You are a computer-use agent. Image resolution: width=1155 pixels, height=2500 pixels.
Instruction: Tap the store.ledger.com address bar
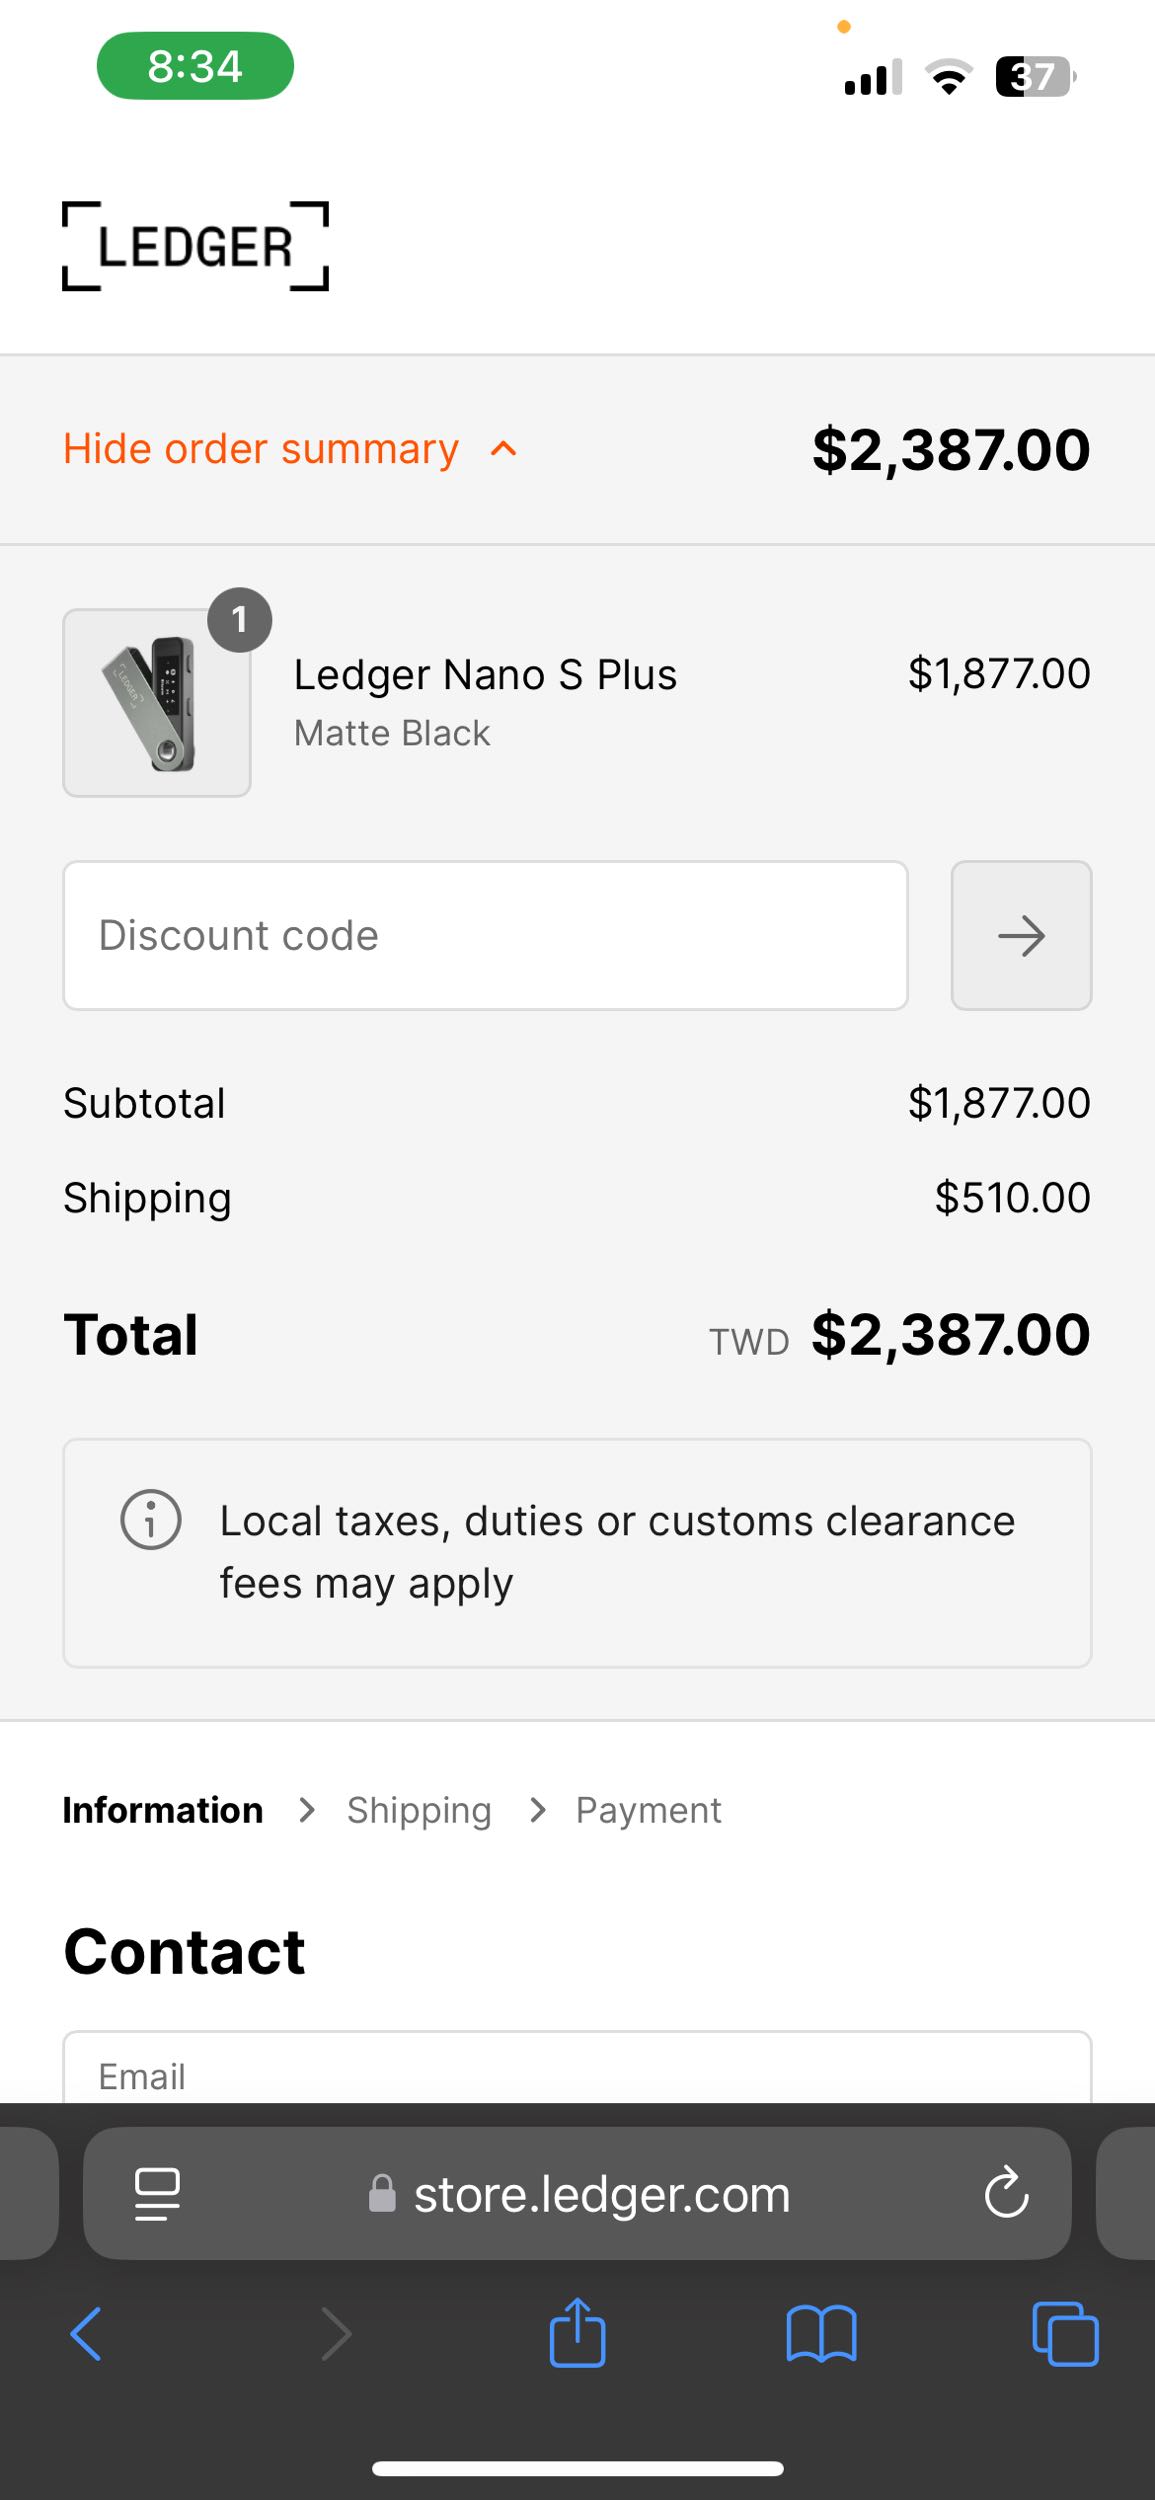tap(600, 2193)
